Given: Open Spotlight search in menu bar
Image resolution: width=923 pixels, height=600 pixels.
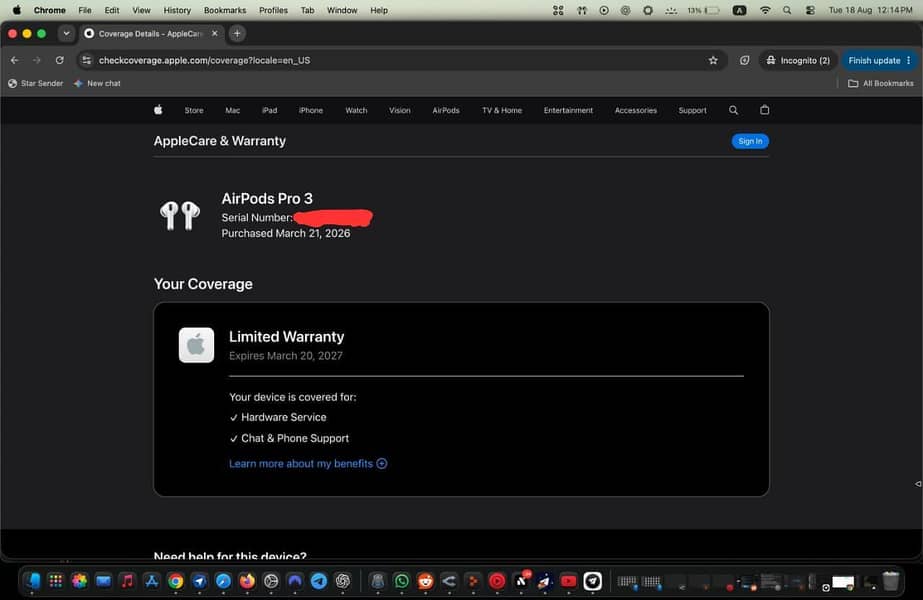Looking at the screenshot, I should pyautogui.click(x=787, y=10).
